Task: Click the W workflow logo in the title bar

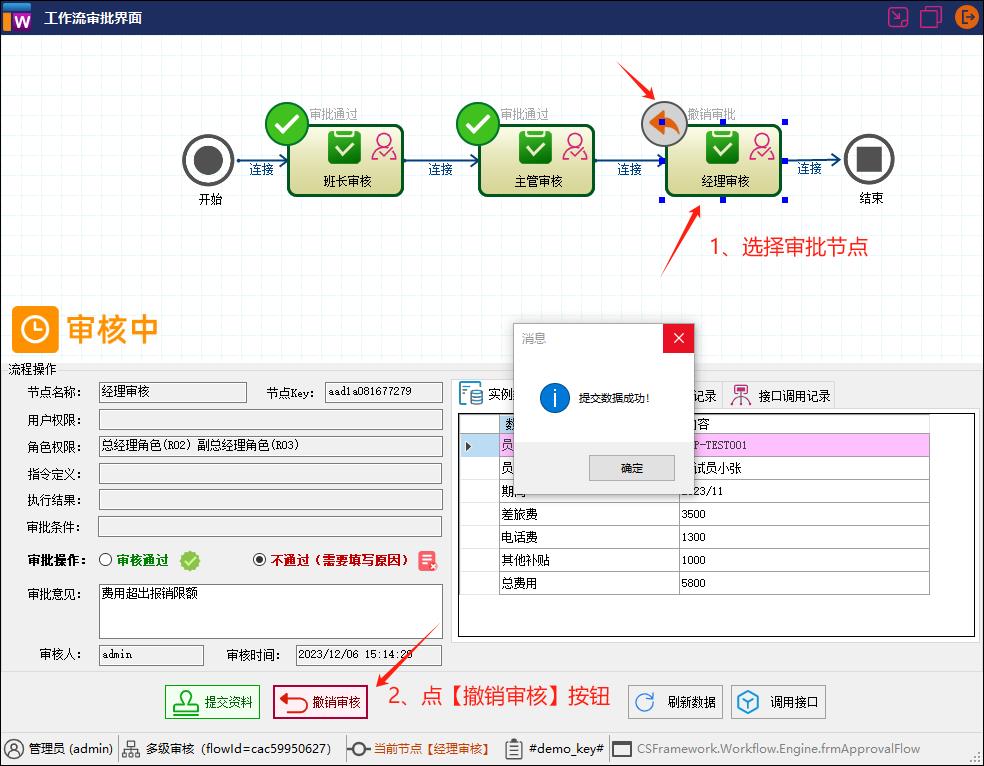Action: pyautogui.click(x=18, y=17)
